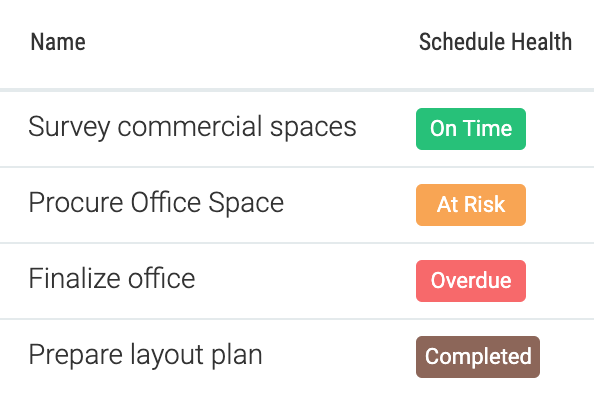Click the word Office in Procure Office Space
Screen dimensions: 594x394
click(166, 203)
